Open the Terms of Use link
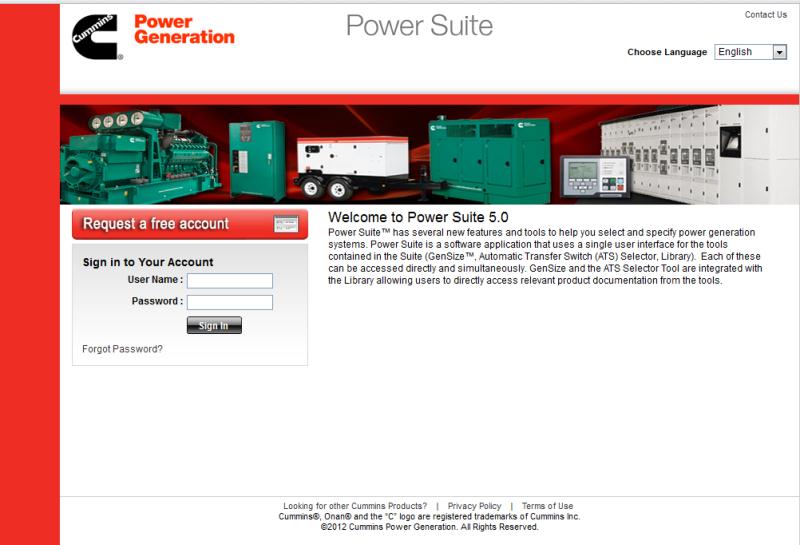 pyautogui.click(x=547, y=506)
